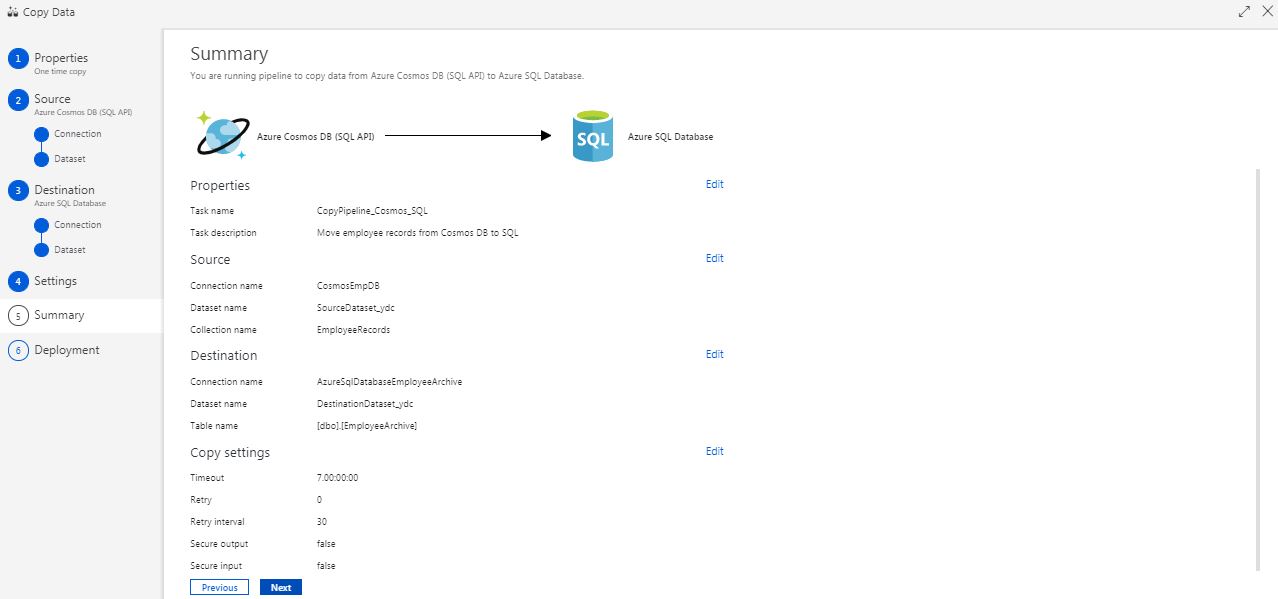Expand the wizard to full screen

[1243, 11]
